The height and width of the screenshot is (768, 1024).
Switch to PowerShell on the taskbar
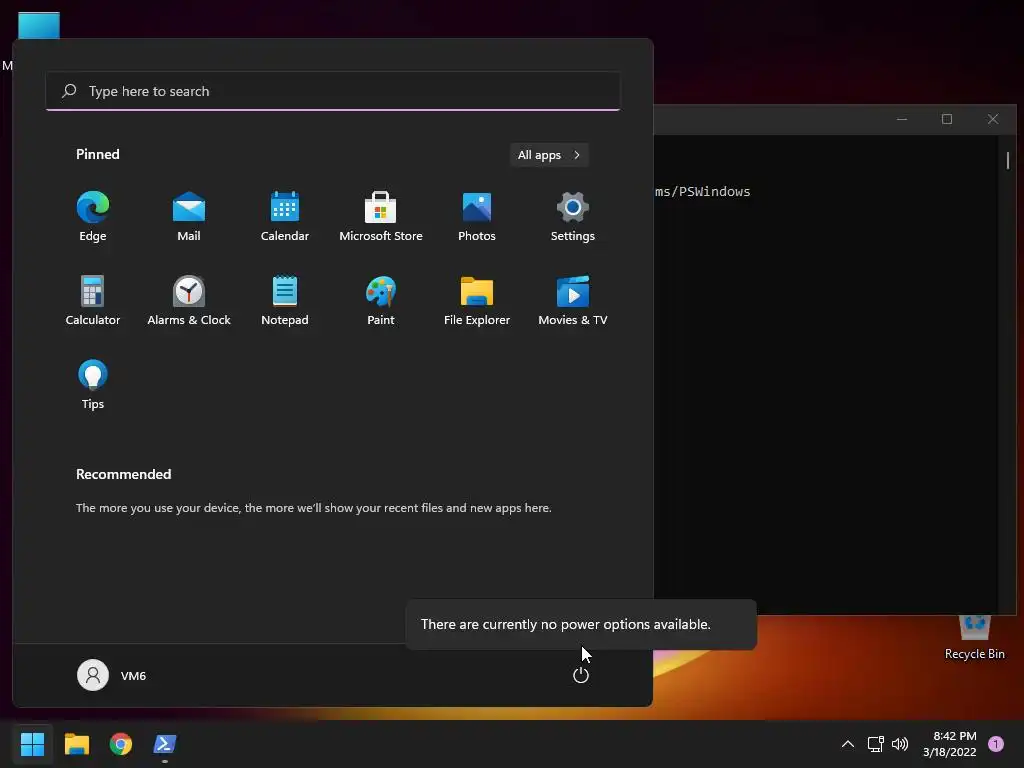(165, 744)
